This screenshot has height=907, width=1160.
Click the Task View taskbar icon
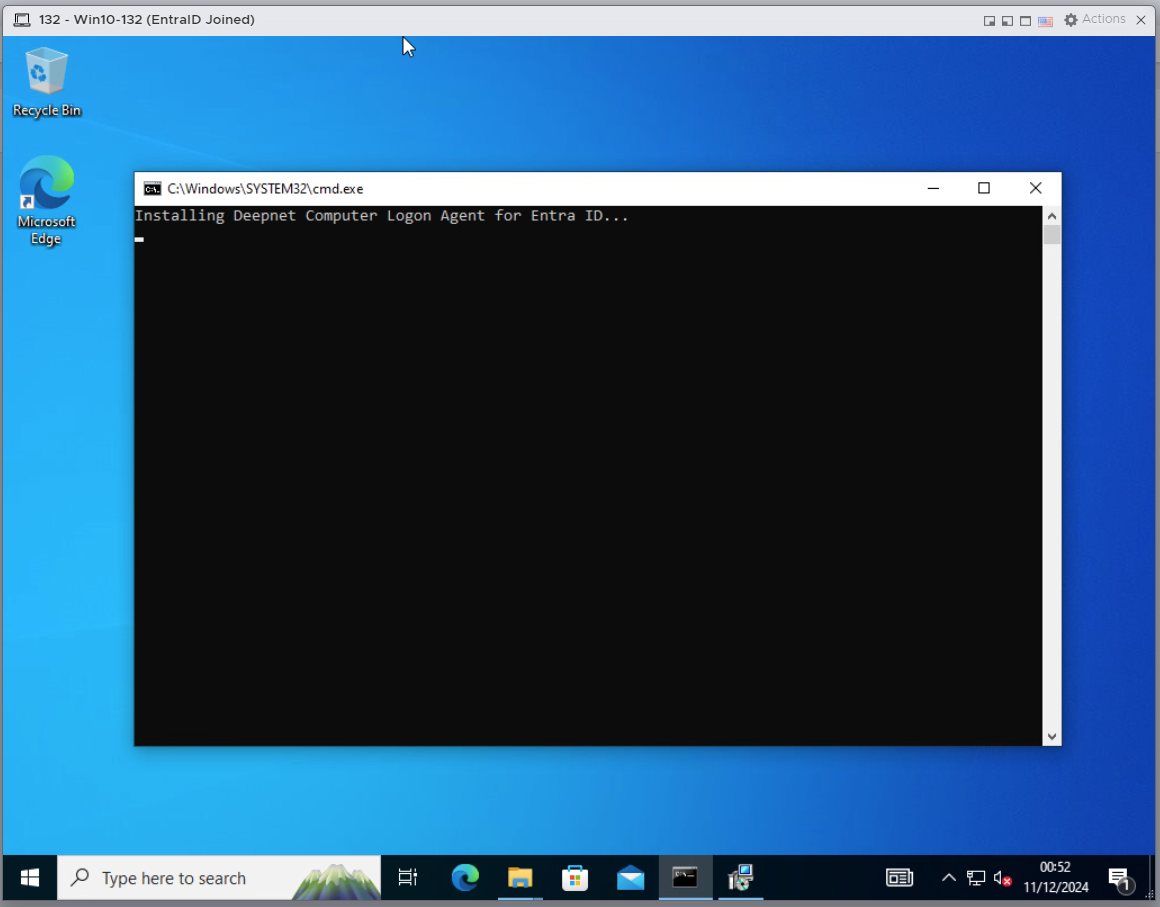(407, 878)
